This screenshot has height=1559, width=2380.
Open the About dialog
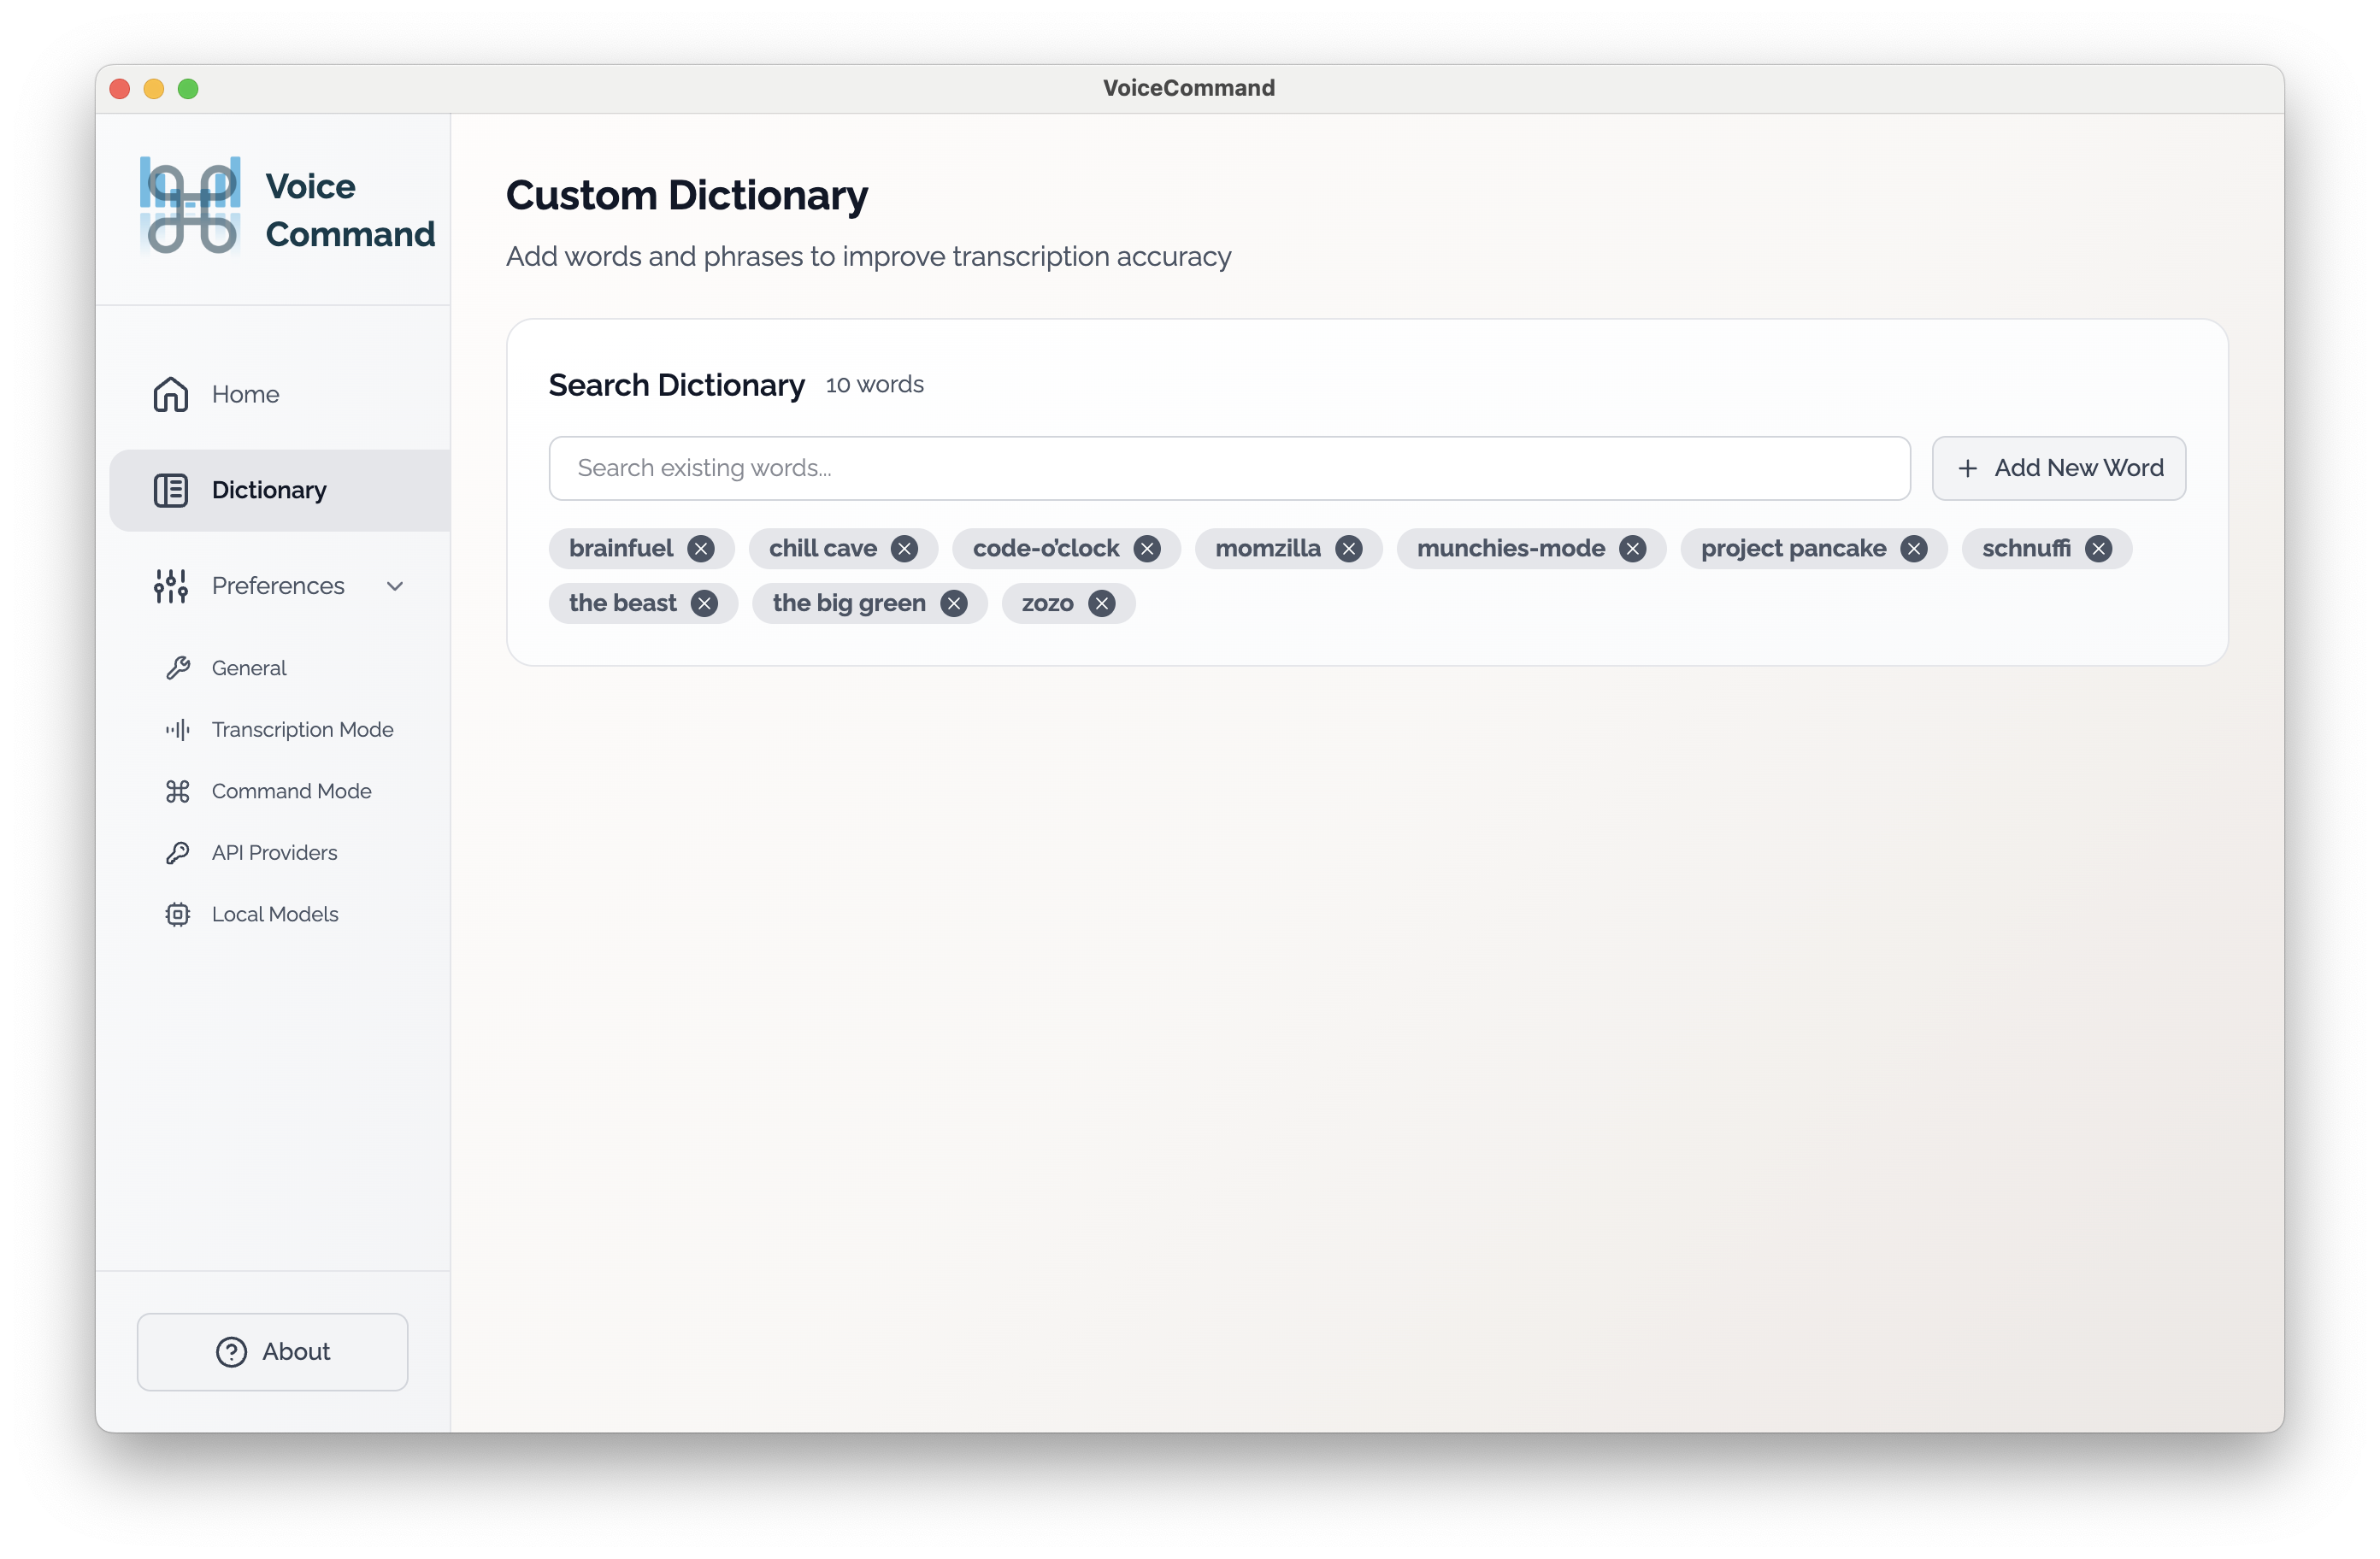click(272, 1351)
